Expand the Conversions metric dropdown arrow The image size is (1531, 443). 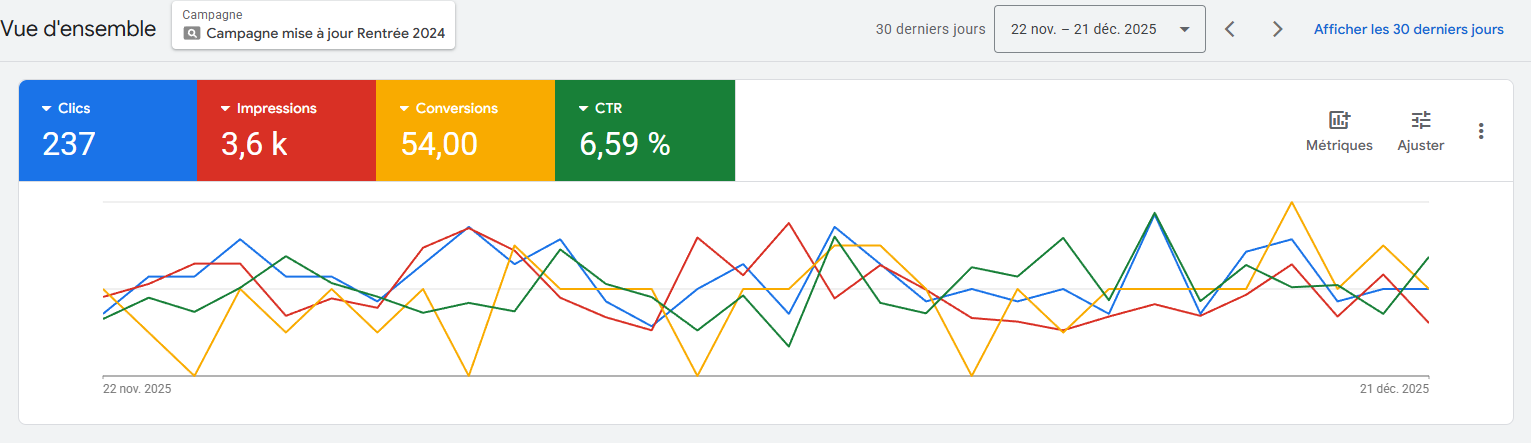(x=405, y=108)
